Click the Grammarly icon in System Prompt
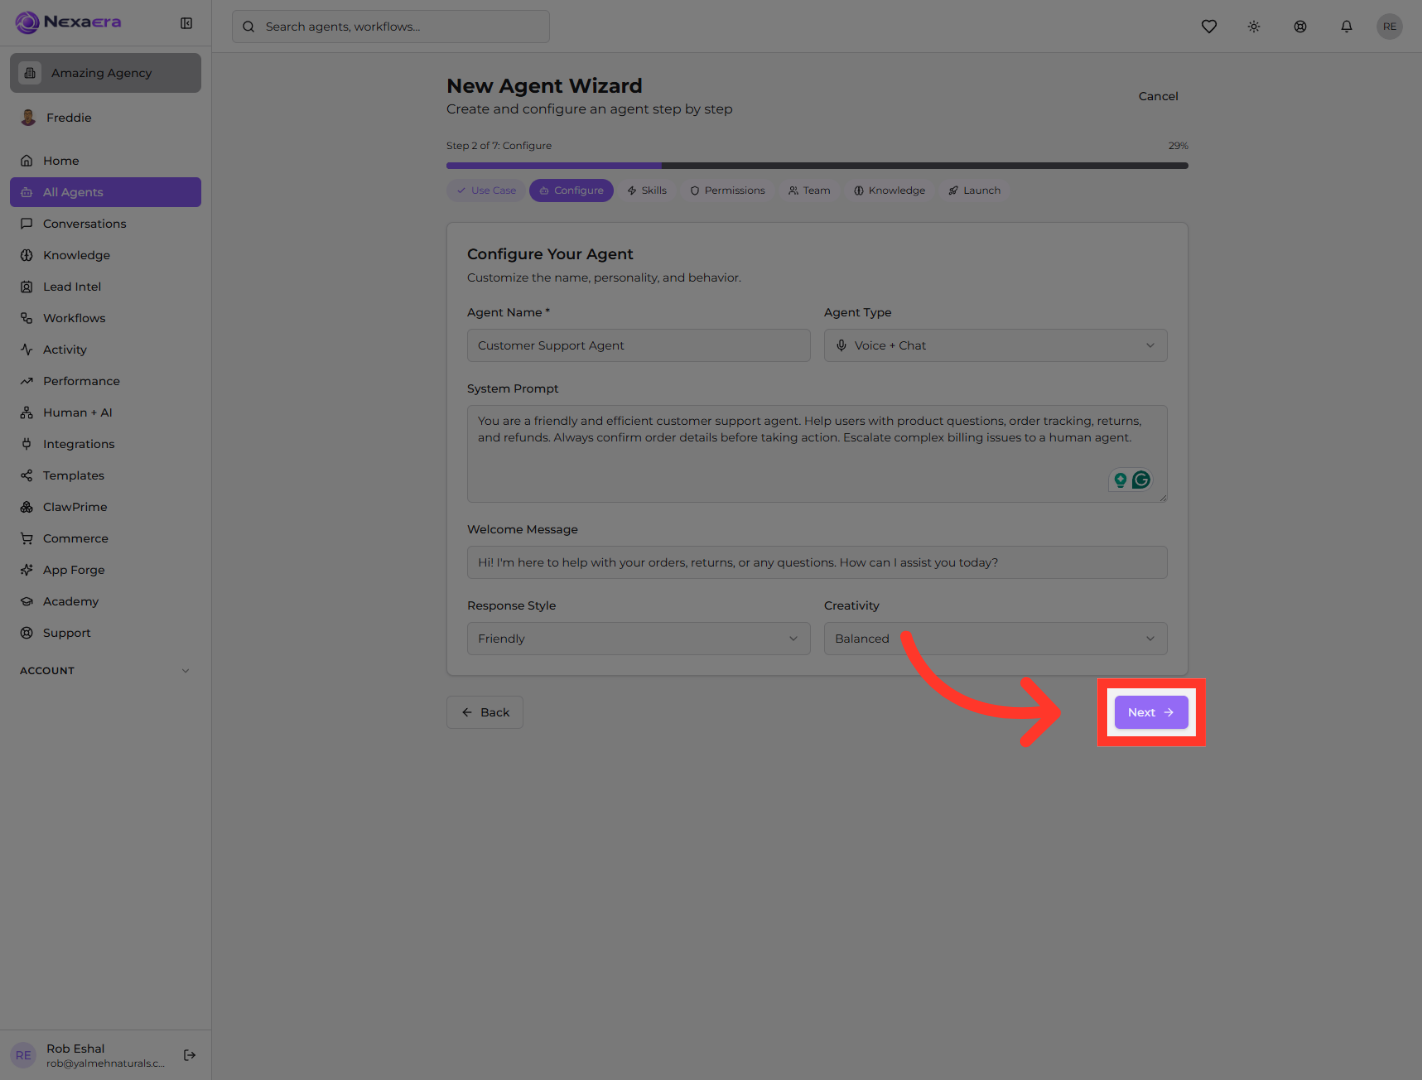Viewport: 1422px width, 1080px height. pos(1141,480)
